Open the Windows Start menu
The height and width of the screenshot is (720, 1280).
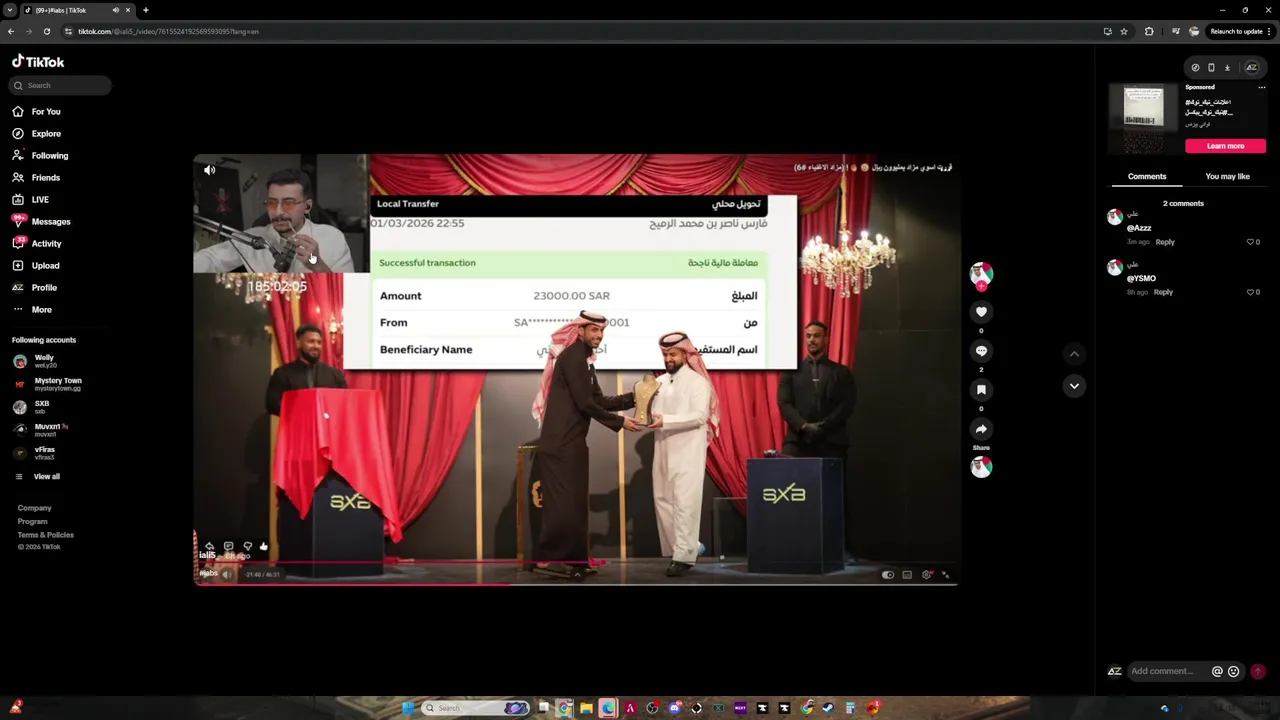coord(408,708)
